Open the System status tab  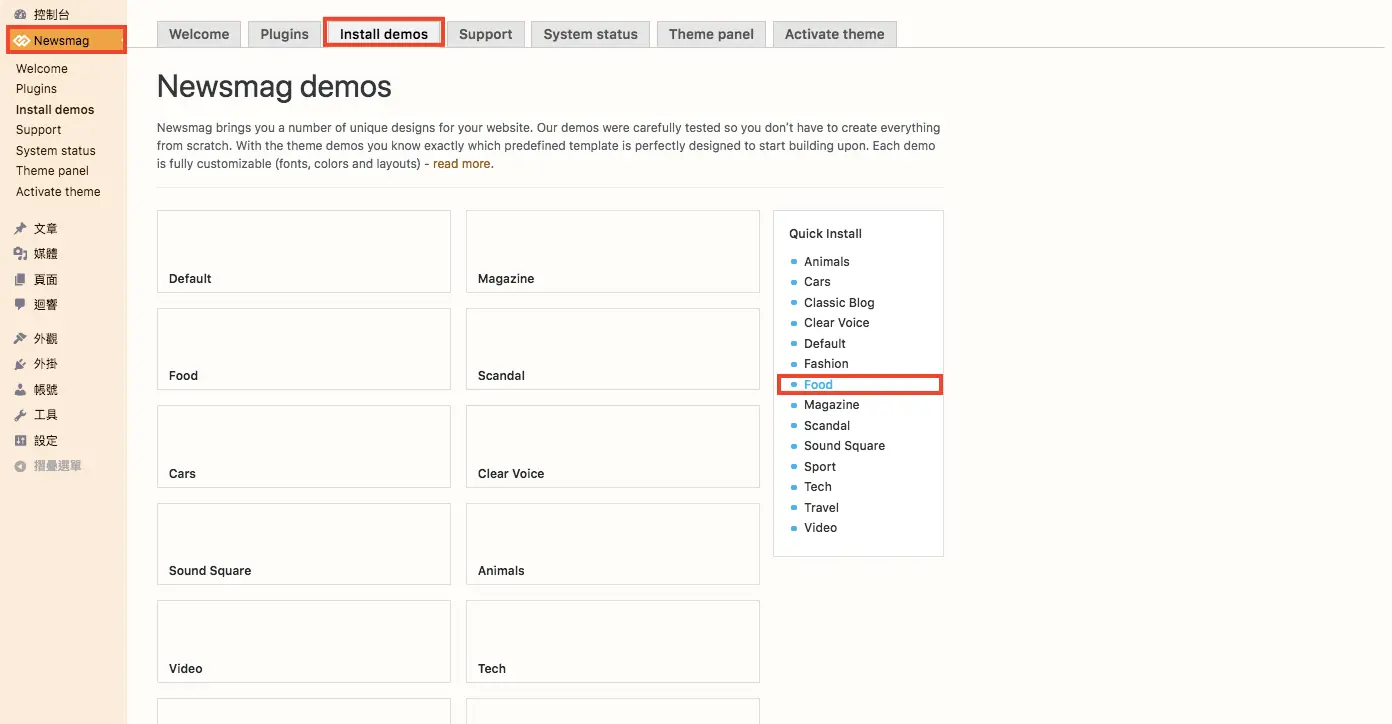pos(591,34)
